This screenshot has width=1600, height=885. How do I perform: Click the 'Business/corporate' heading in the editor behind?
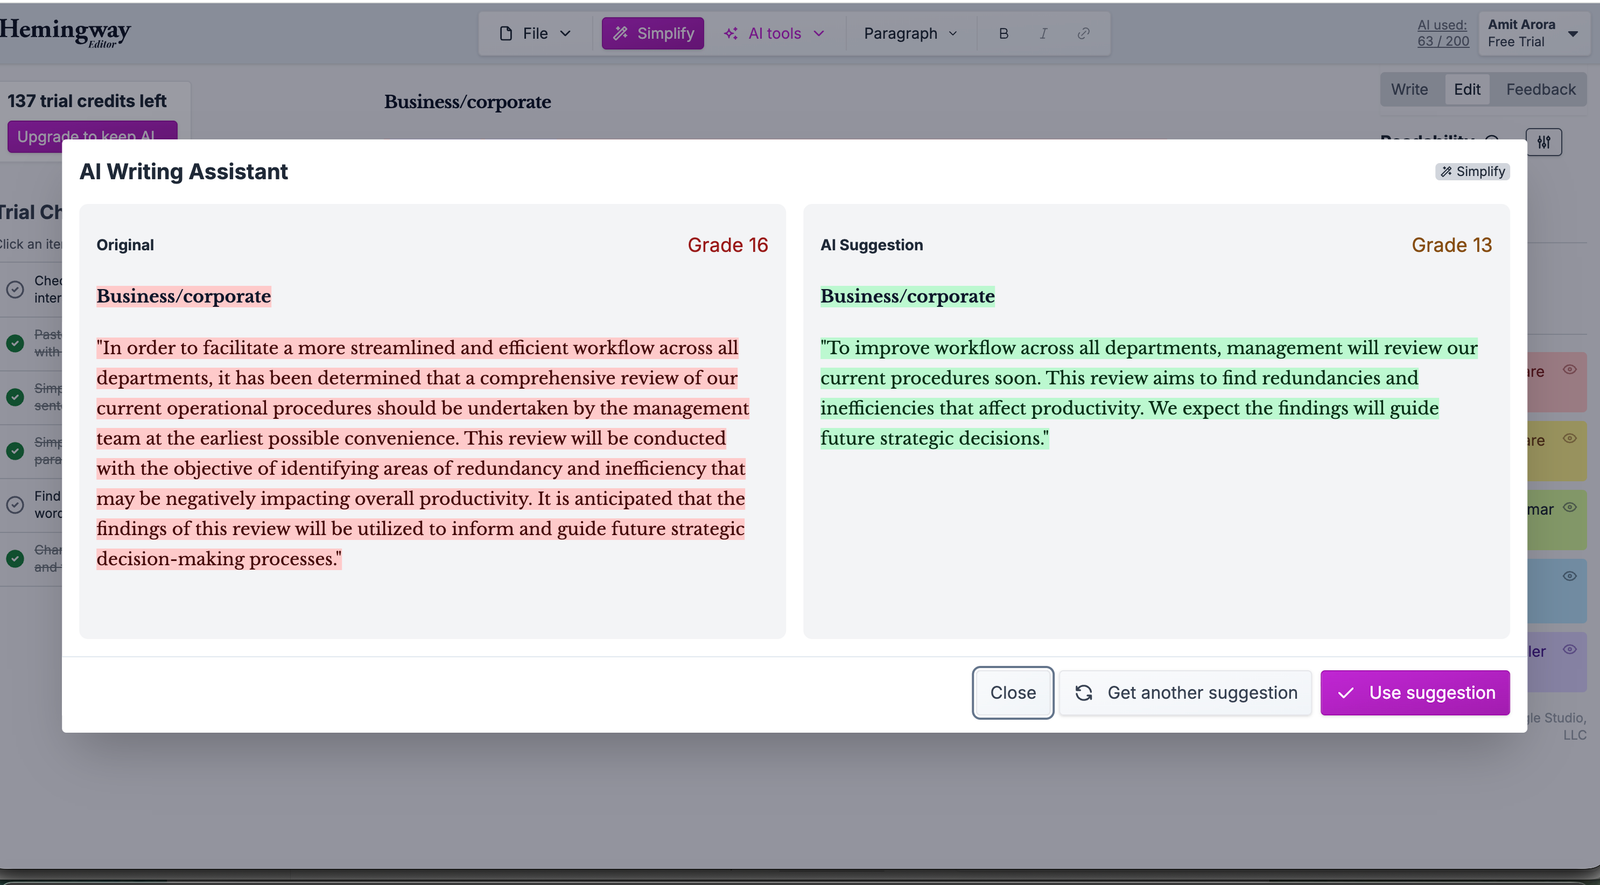468,102
